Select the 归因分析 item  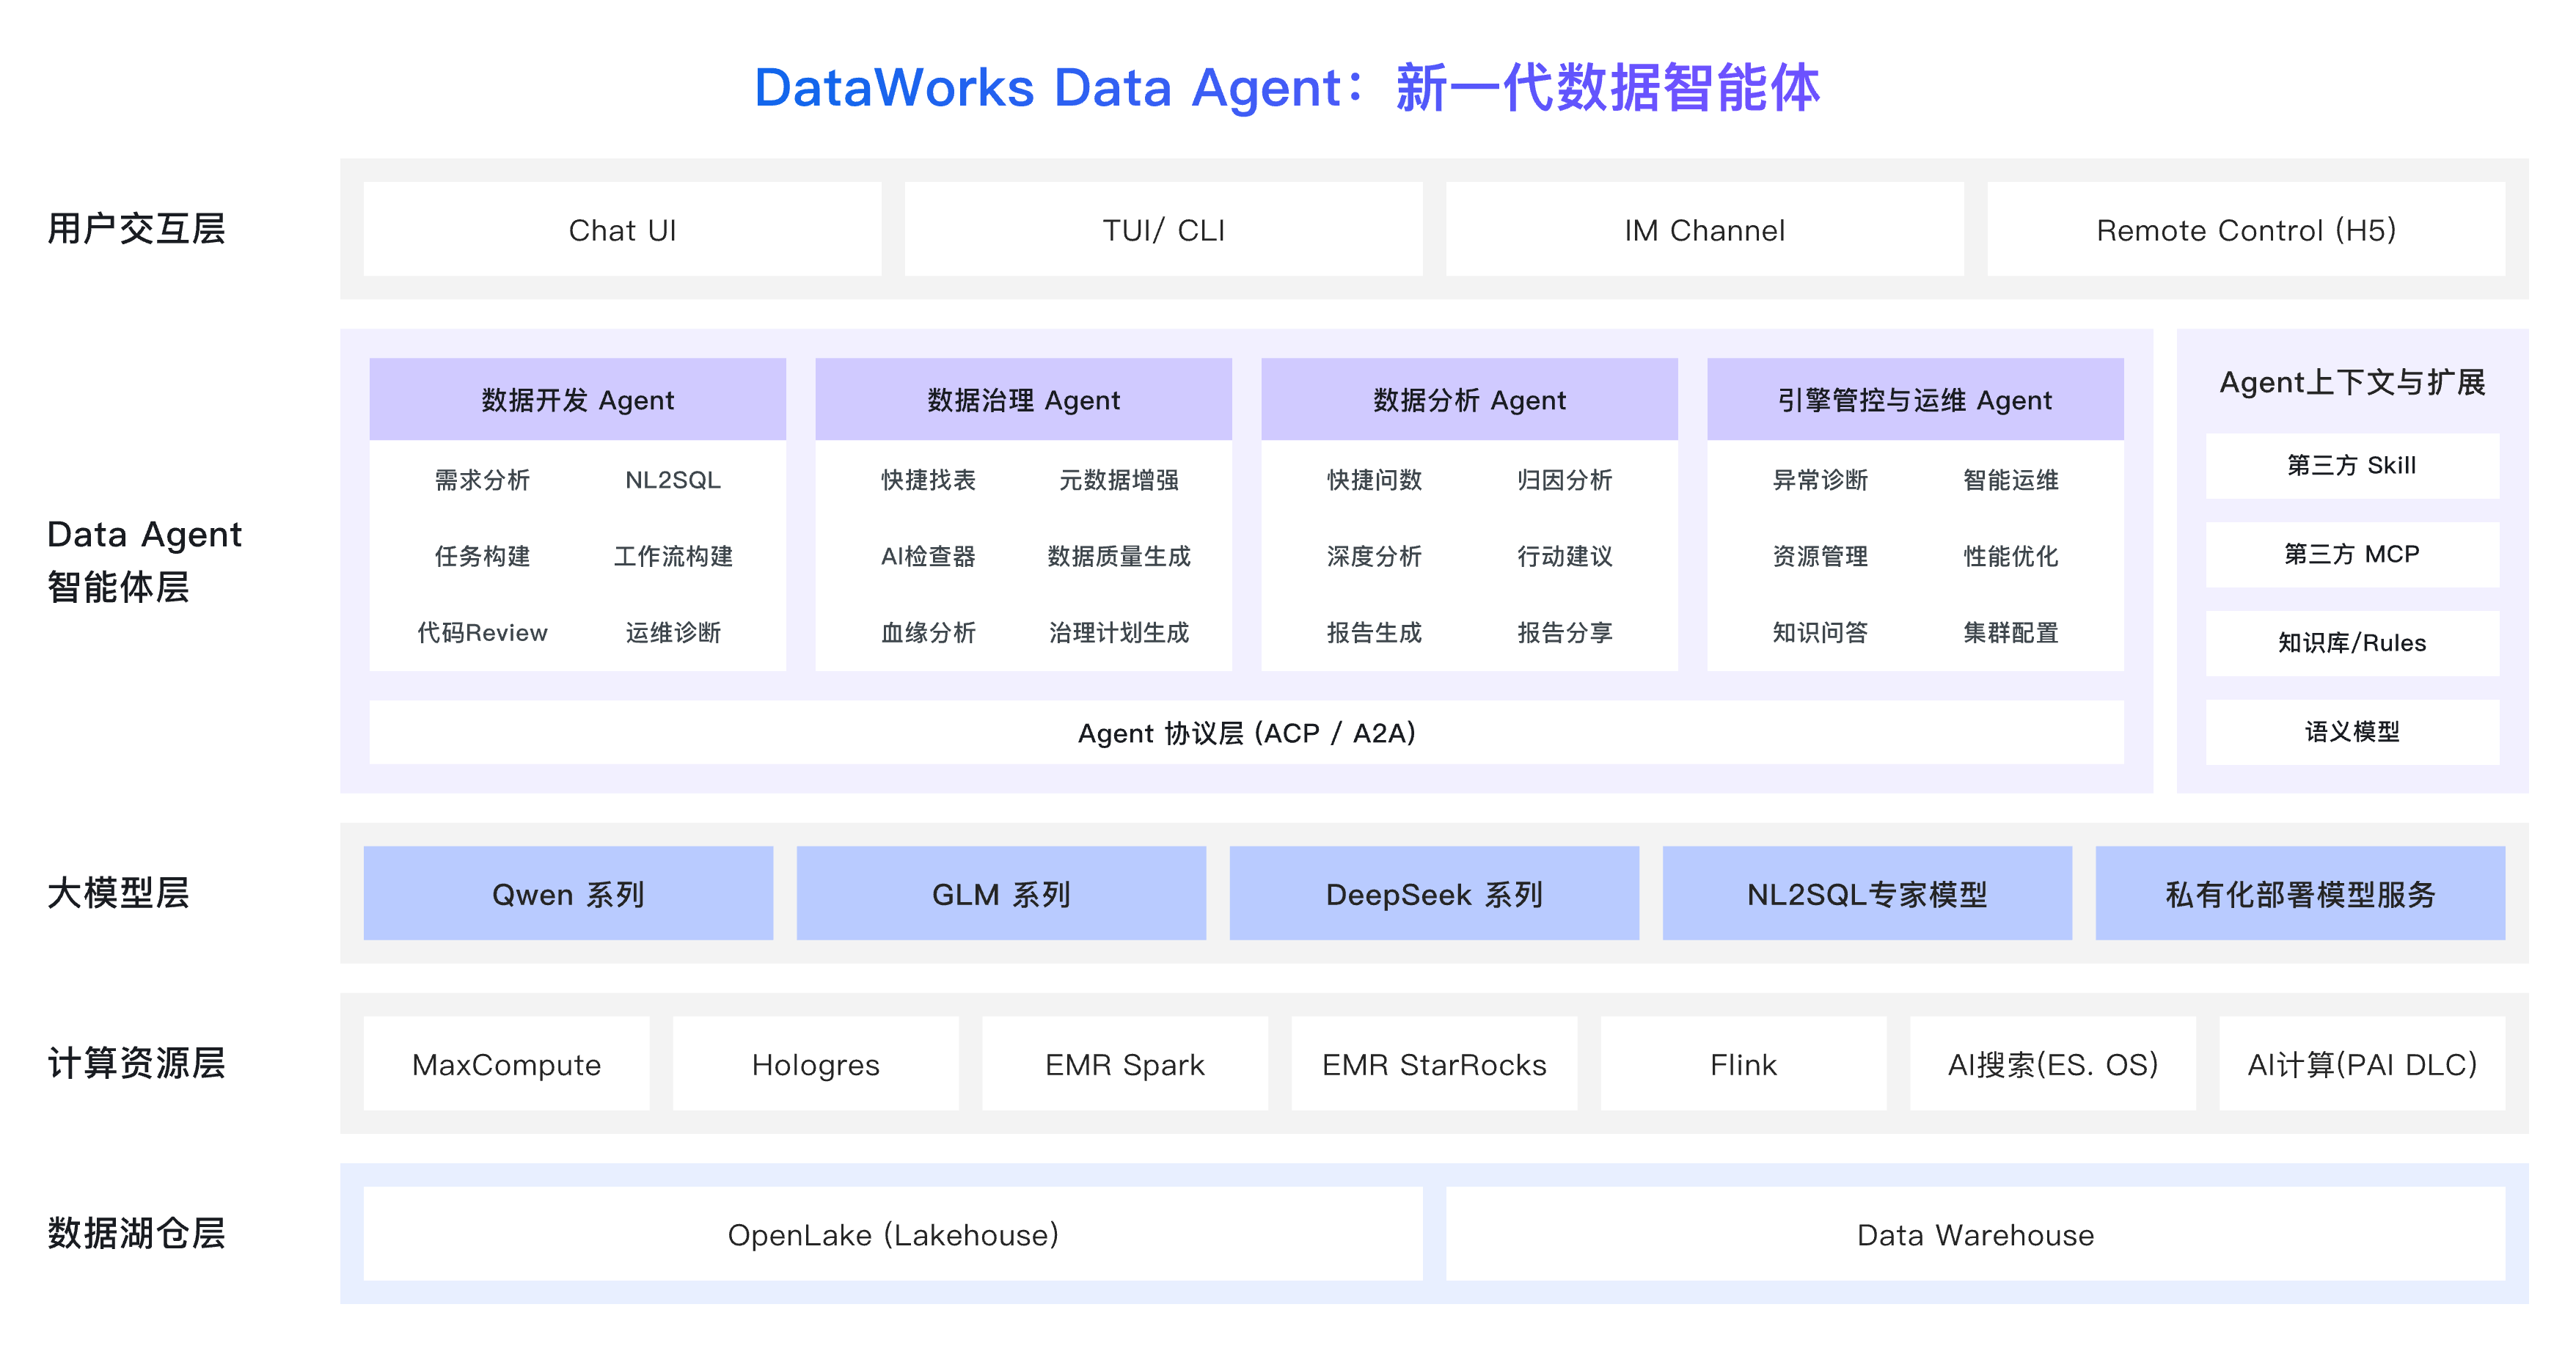(x=1565, y=480)
